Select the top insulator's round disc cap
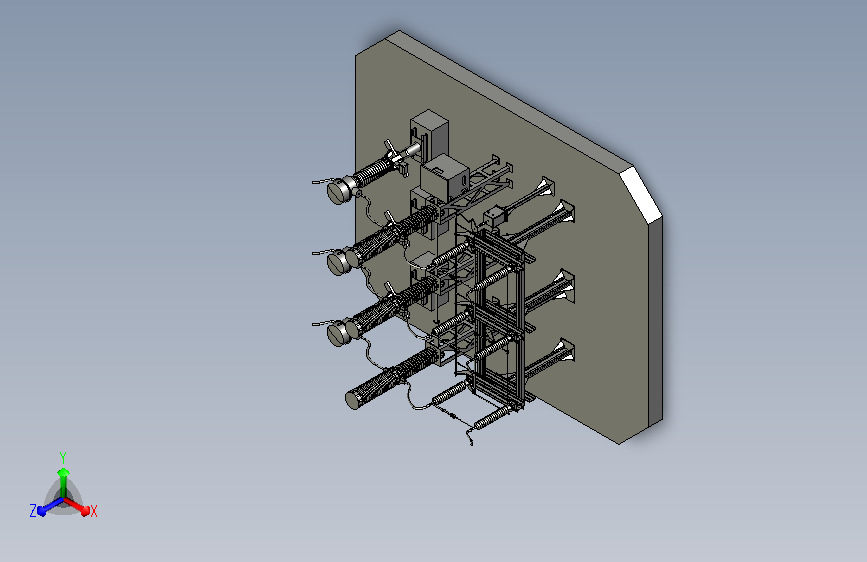 [337, 192]
